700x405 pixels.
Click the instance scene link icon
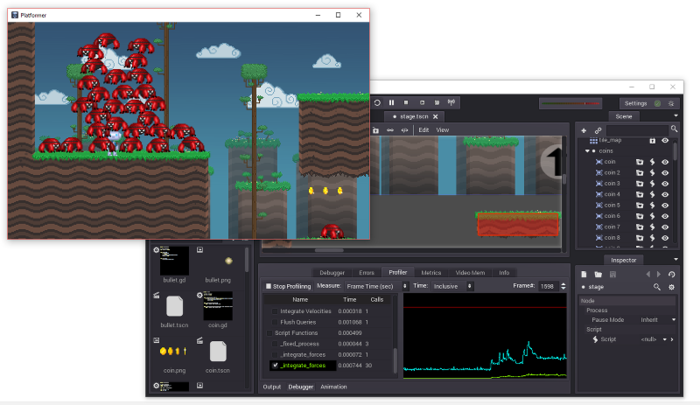[599, 130]
